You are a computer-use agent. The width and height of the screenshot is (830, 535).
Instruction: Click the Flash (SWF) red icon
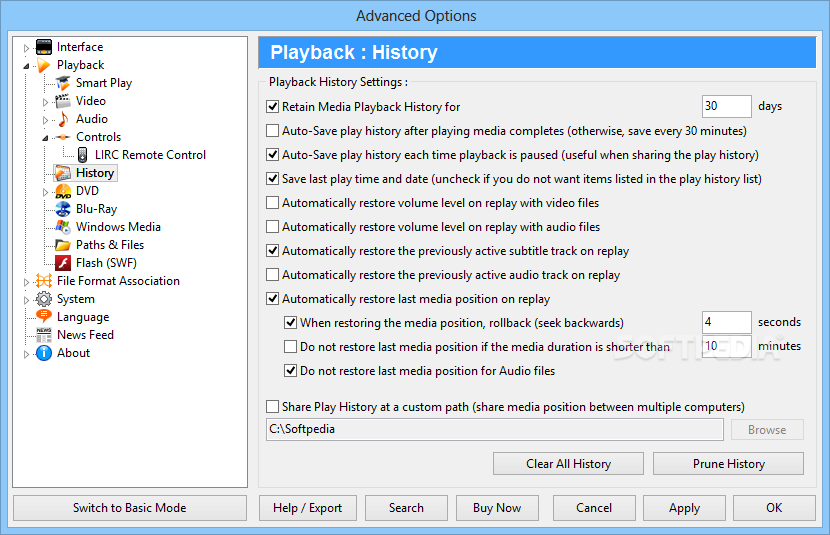[63, 263]
